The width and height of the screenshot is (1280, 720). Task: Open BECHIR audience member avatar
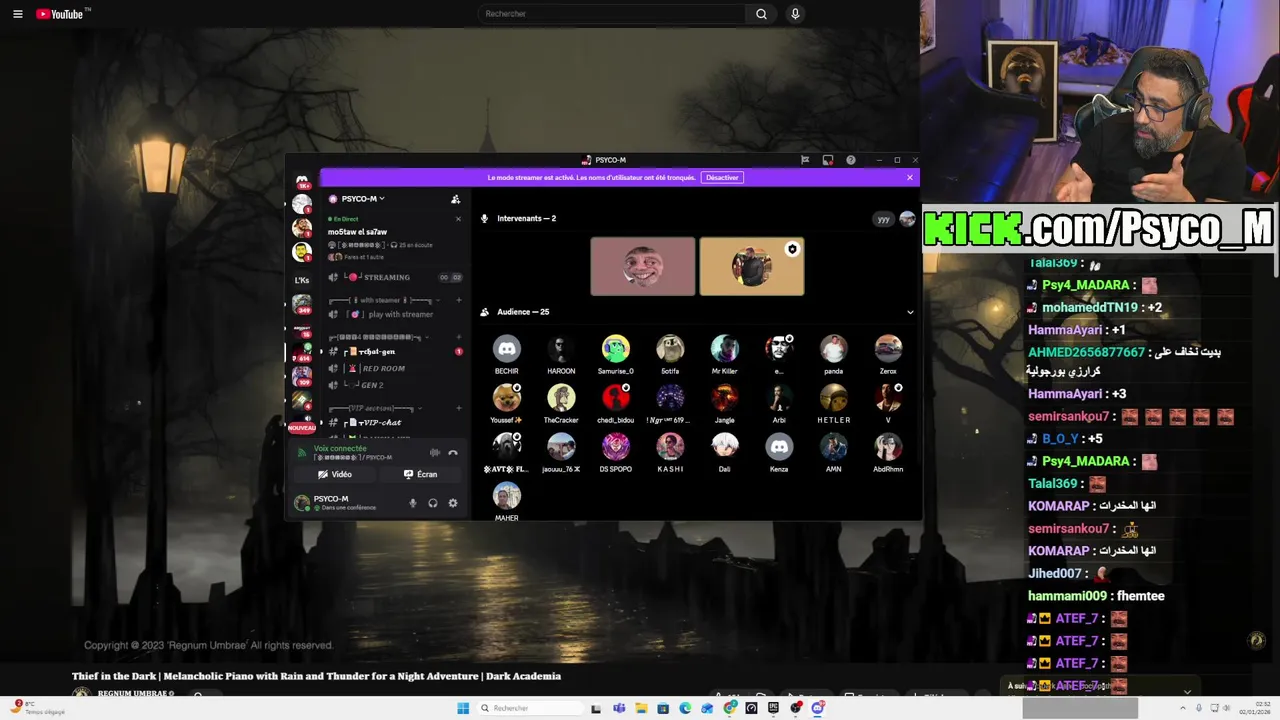click(507, 348)
